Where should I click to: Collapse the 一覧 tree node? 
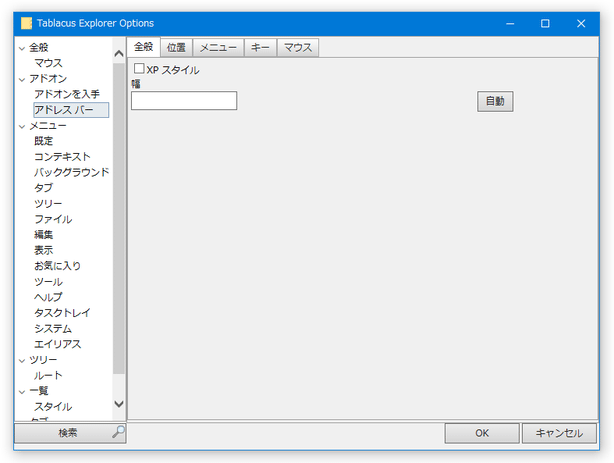[x=22, y=391]
